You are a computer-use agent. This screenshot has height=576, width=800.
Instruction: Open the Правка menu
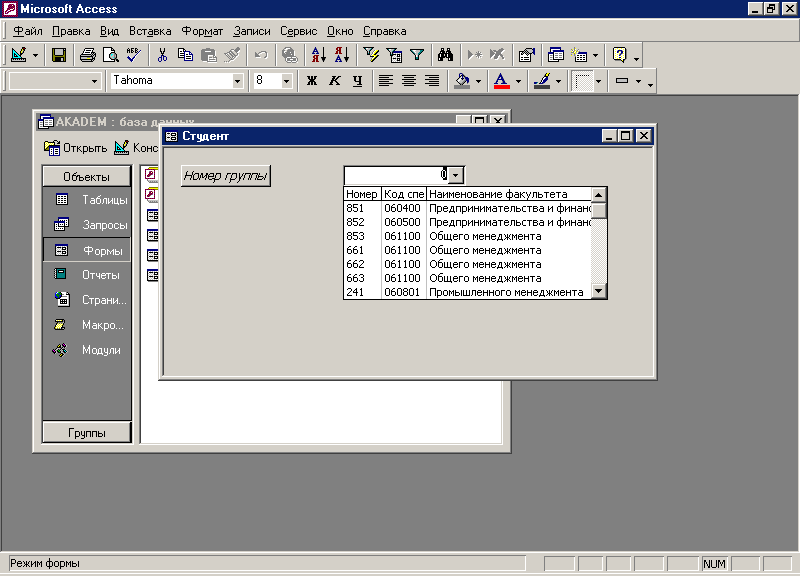(71, 31)
